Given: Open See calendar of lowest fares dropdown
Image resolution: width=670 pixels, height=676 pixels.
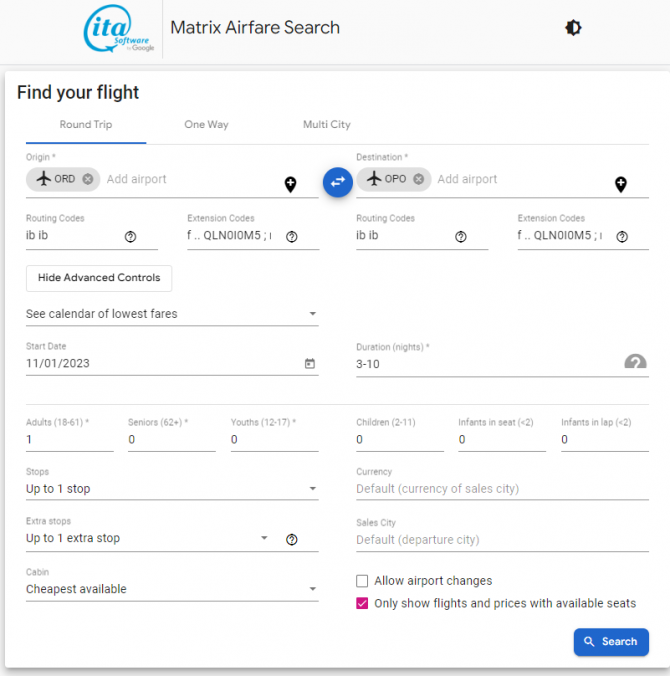Looking at the screenshot, I should pyautogui.click(x=172, y=314).
